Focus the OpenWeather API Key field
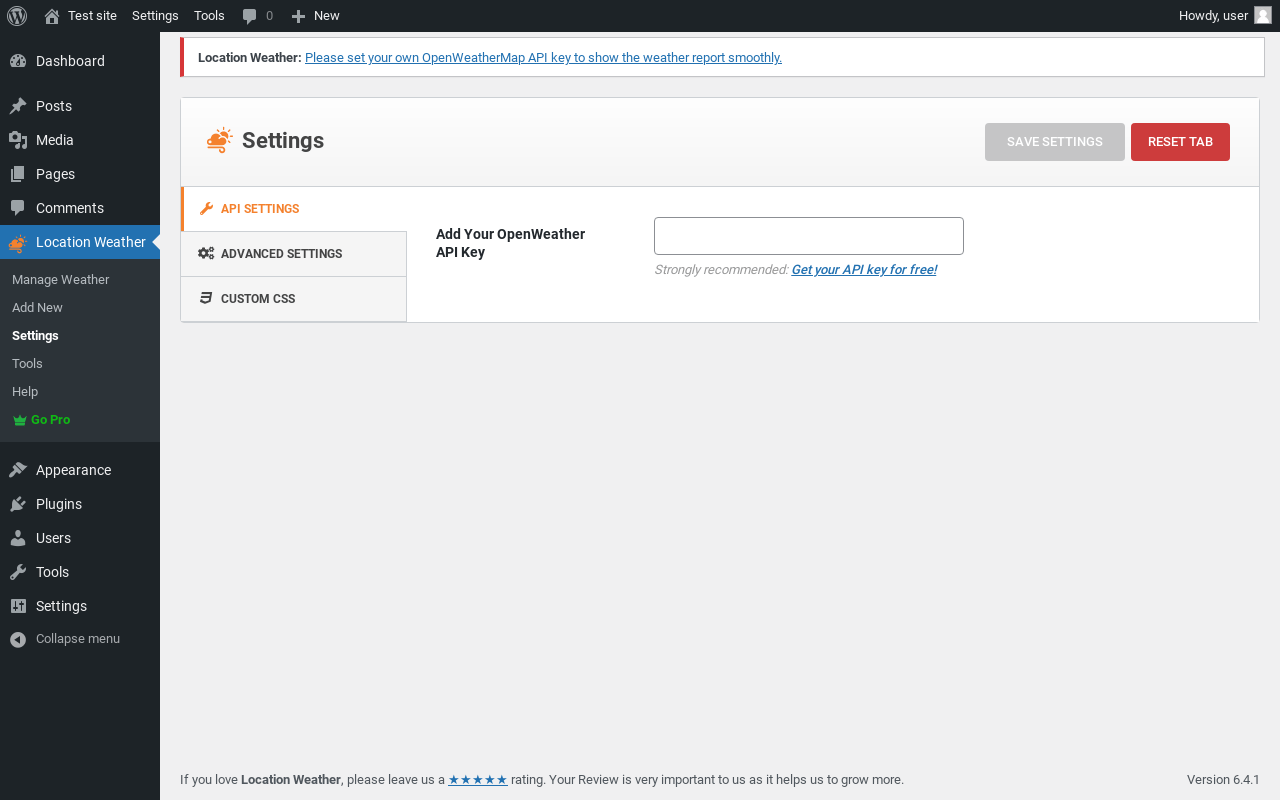Viewport: 1280px width, 800px height. (808, 236)
